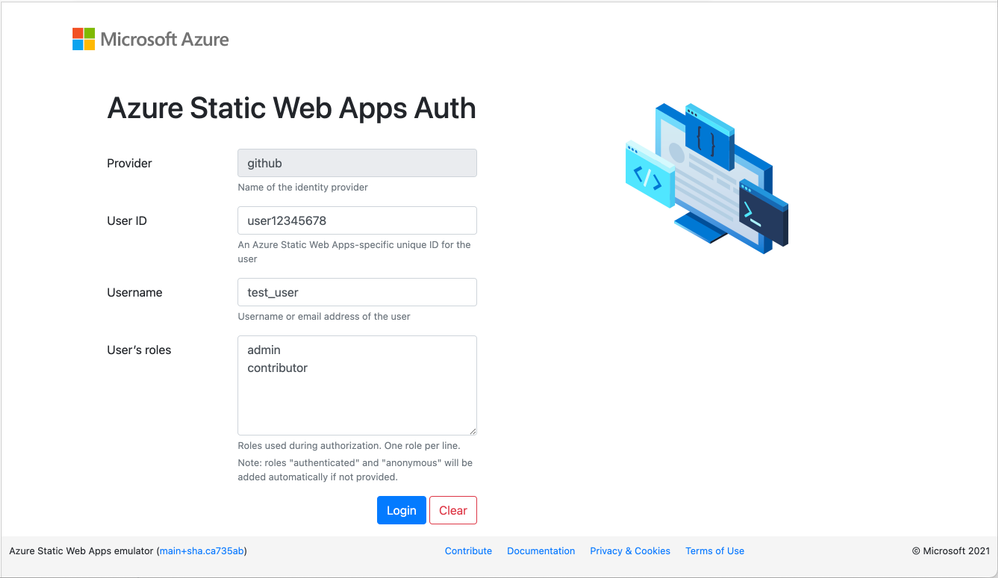Click into the User ID input field

point(357,220)
